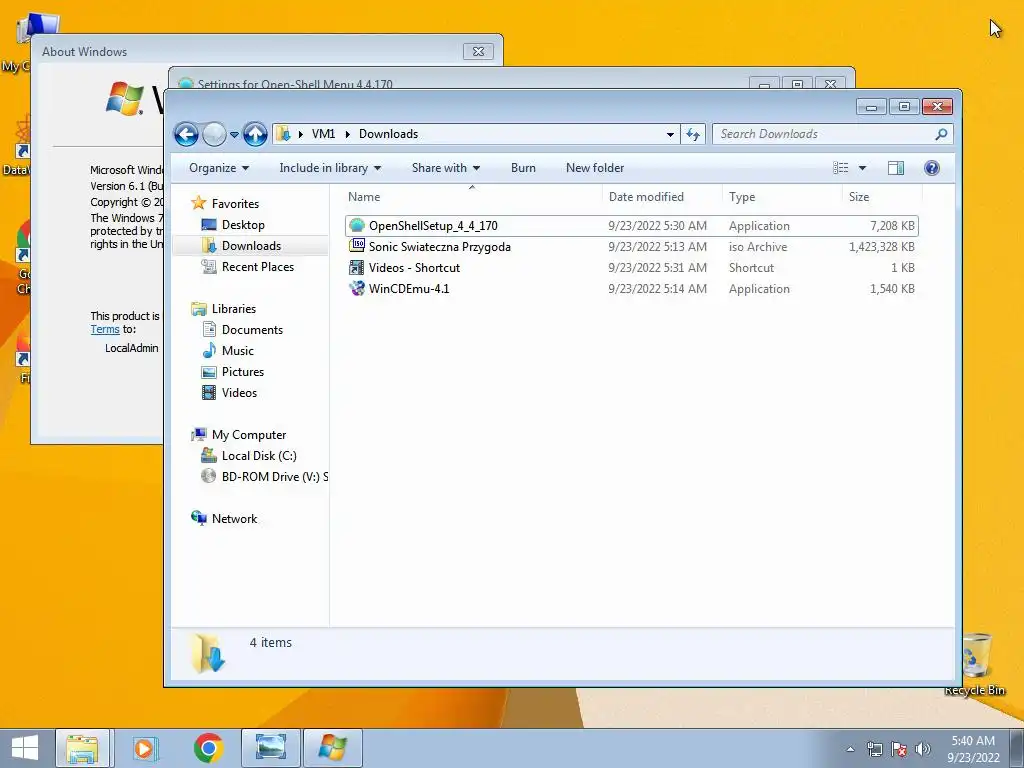Viewport: 1024px width, 768px height.
Task: Open Google Chrome from the taskbar
Action: (208, 748)
